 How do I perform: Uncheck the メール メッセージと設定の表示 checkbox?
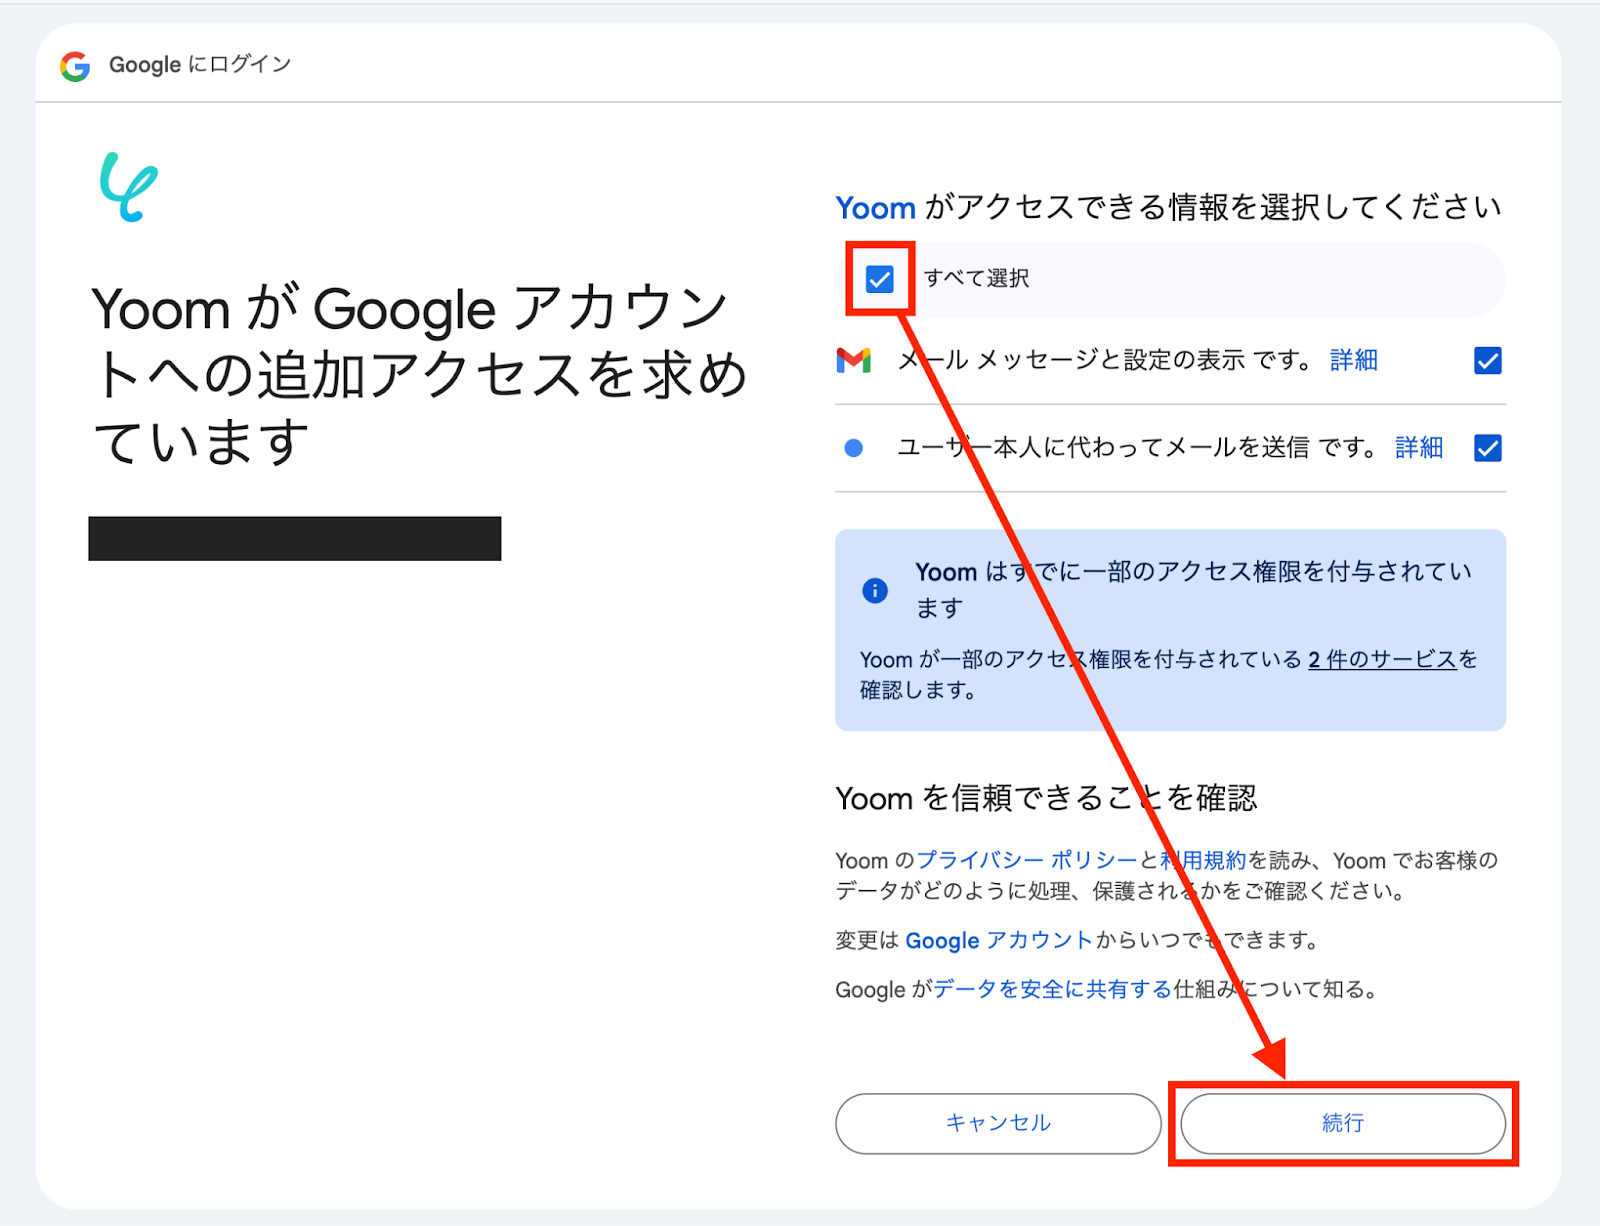coord(1487,360)
